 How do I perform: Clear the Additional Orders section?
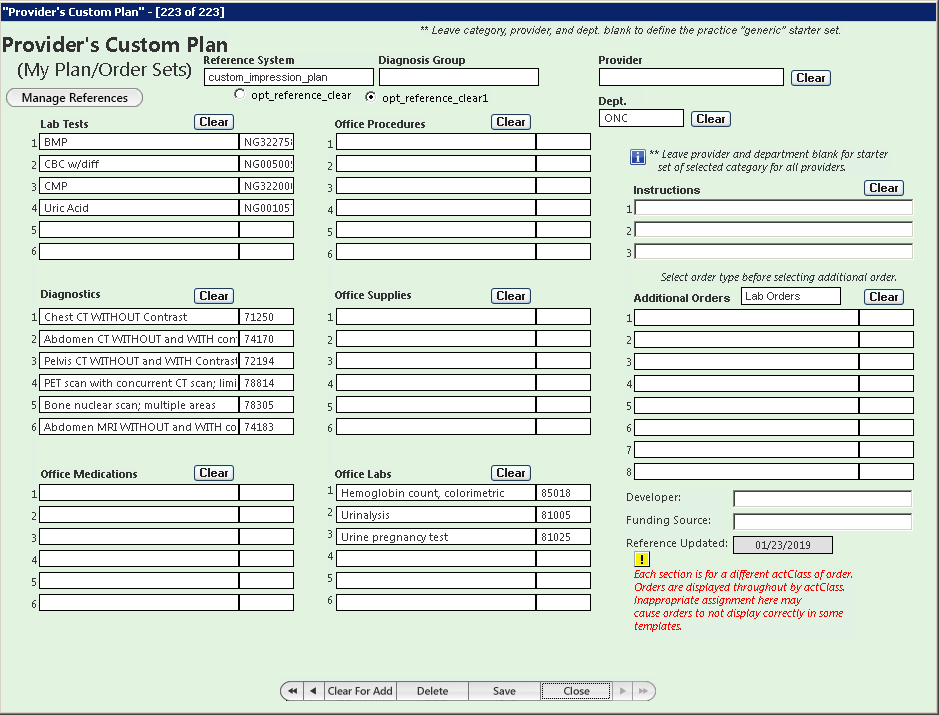coord(884,297)
